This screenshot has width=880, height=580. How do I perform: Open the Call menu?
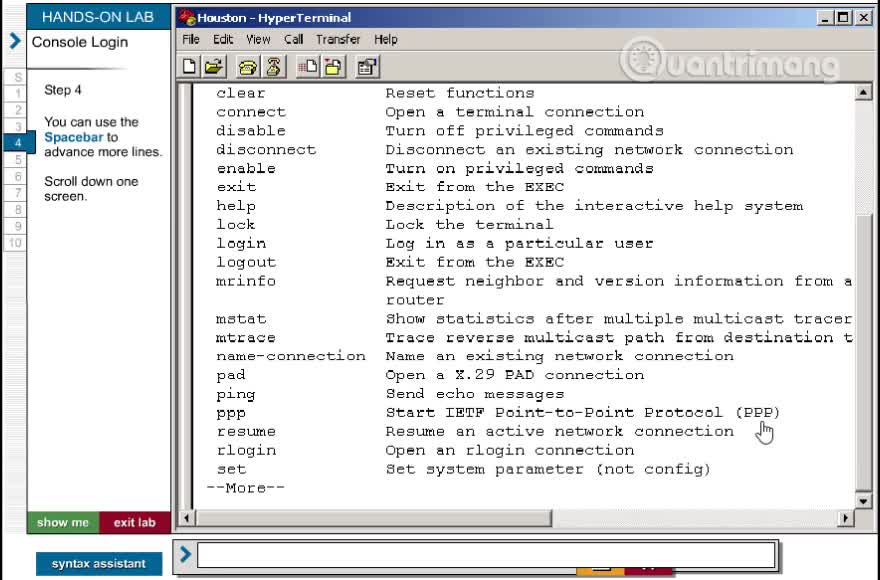(x=294, y=39)
